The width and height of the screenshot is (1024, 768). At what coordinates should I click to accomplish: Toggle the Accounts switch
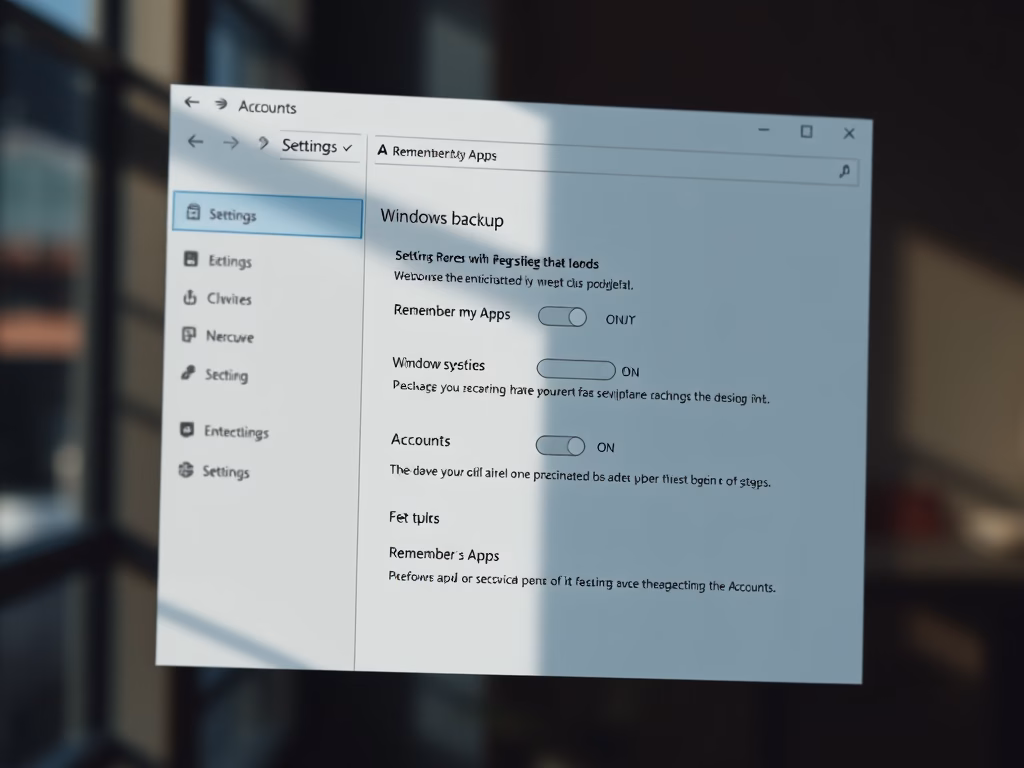point(560,446)
